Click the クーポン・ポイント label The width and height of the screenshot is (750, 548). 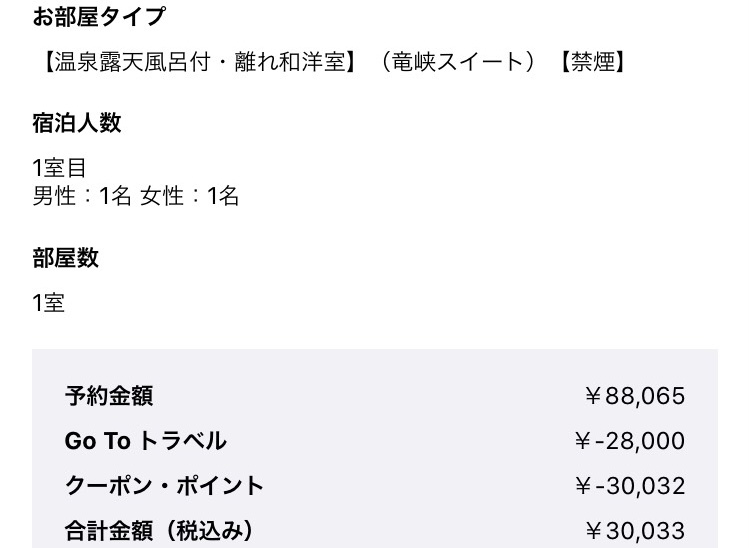pyautogui.click(x=164, y=486)
